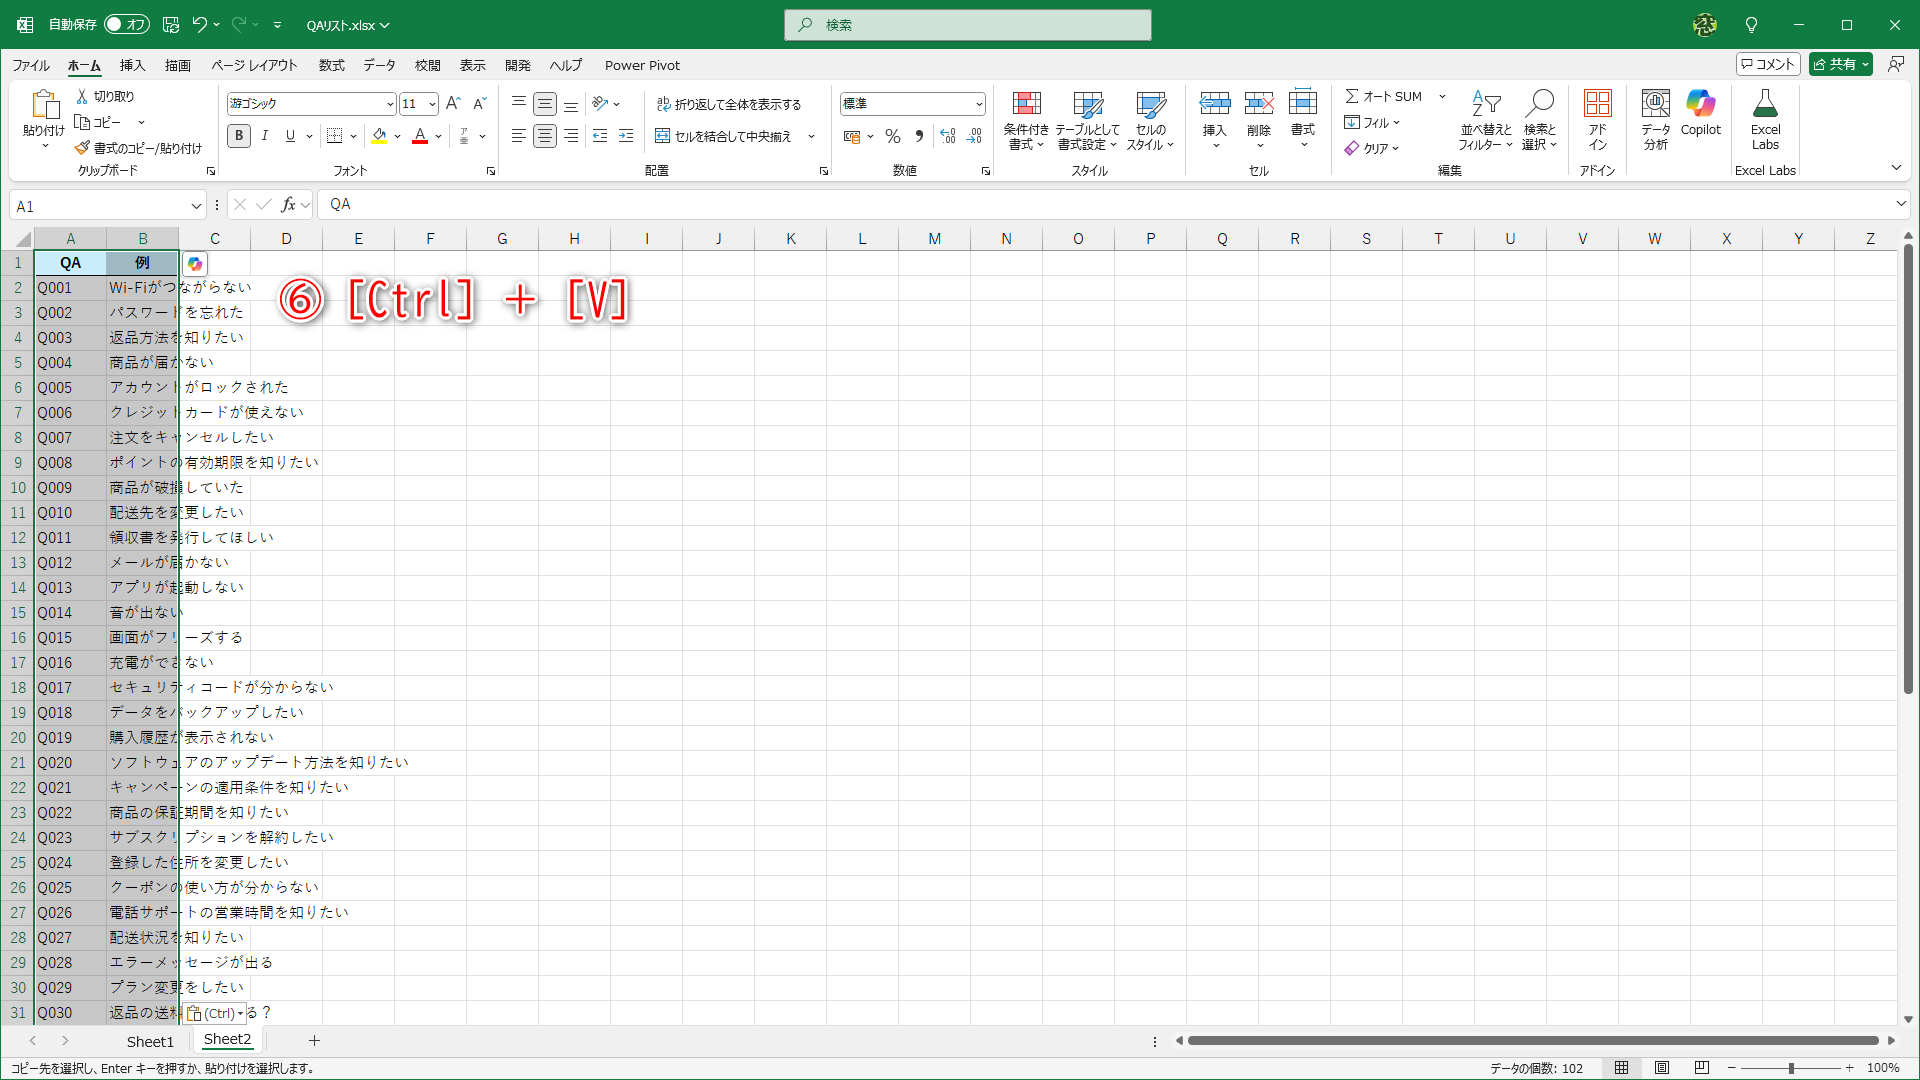Open the Paste Options (Ctrl) dropdown
This screenshot has width=1920, height=1080.
(x=216, y=1013)
